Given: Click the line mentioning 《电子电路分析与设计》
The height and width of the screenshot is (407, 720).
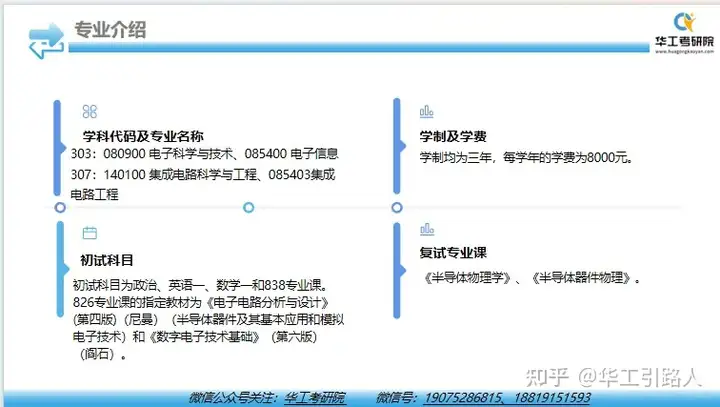Looking at the screenshot, I should tap(201, 303).
